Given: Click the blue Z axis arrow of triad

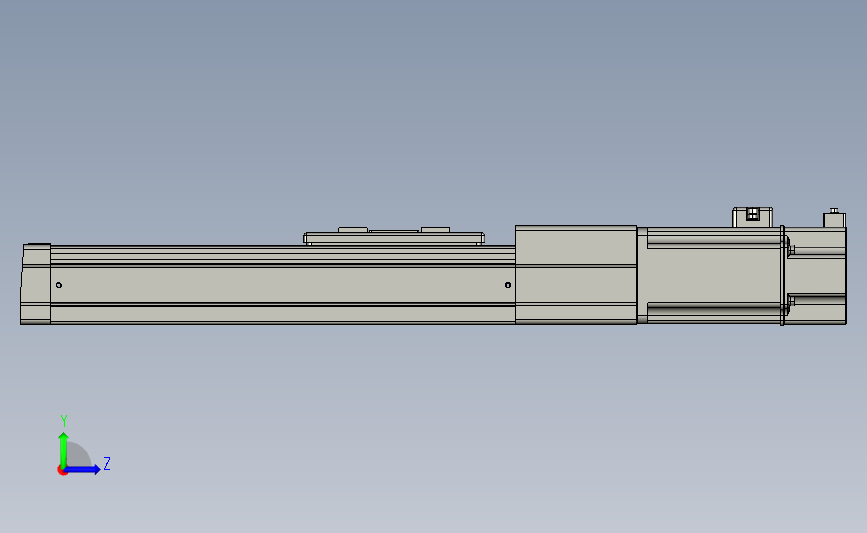Looking at the screenshot, I should point(82,469).
